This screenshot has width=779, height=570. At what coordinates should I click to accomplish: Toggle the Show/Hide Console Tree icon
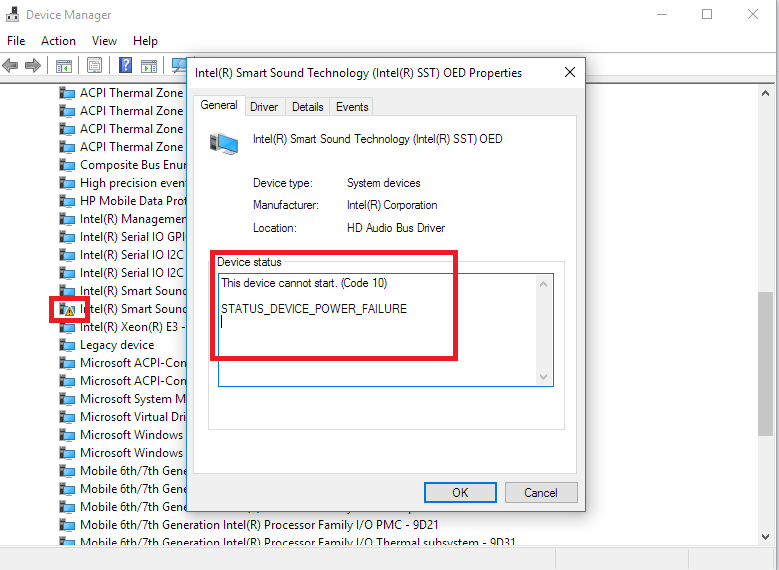click(64, 66)
